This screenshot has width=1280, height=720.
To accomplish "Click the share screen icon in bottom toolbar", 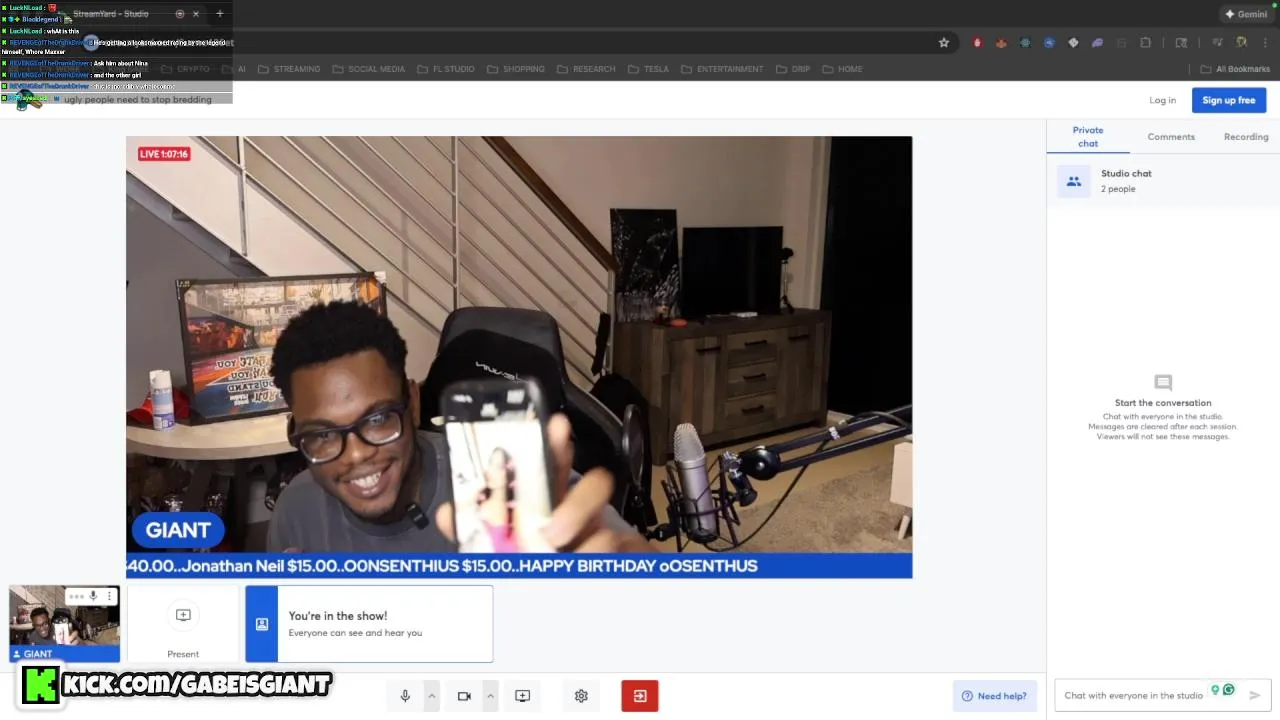I will point(522,696).
